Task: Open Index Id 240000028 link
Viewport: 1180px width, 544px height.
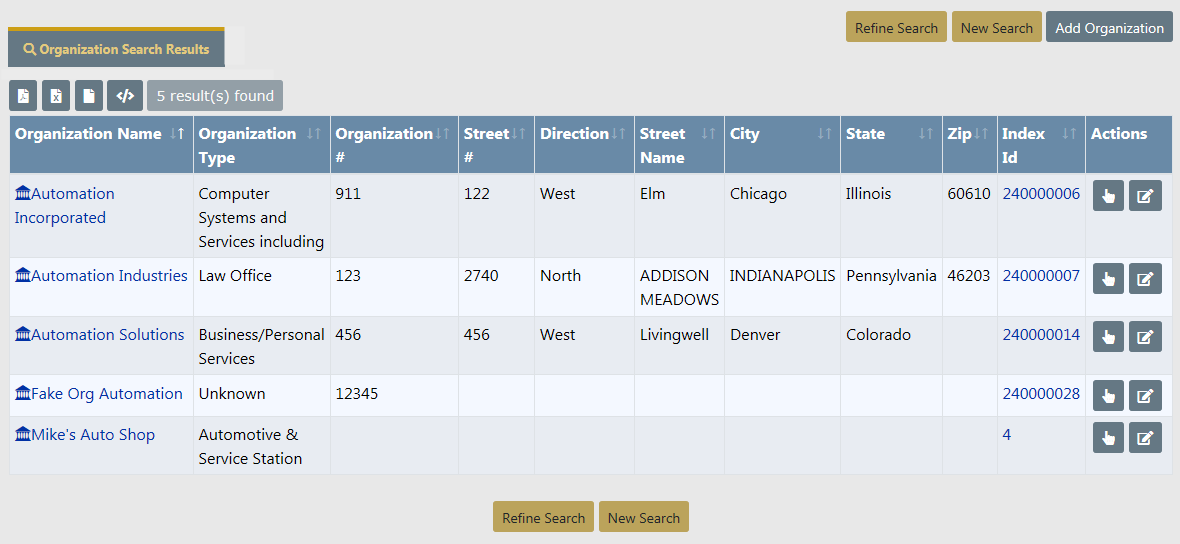Action: point(1041,394)
